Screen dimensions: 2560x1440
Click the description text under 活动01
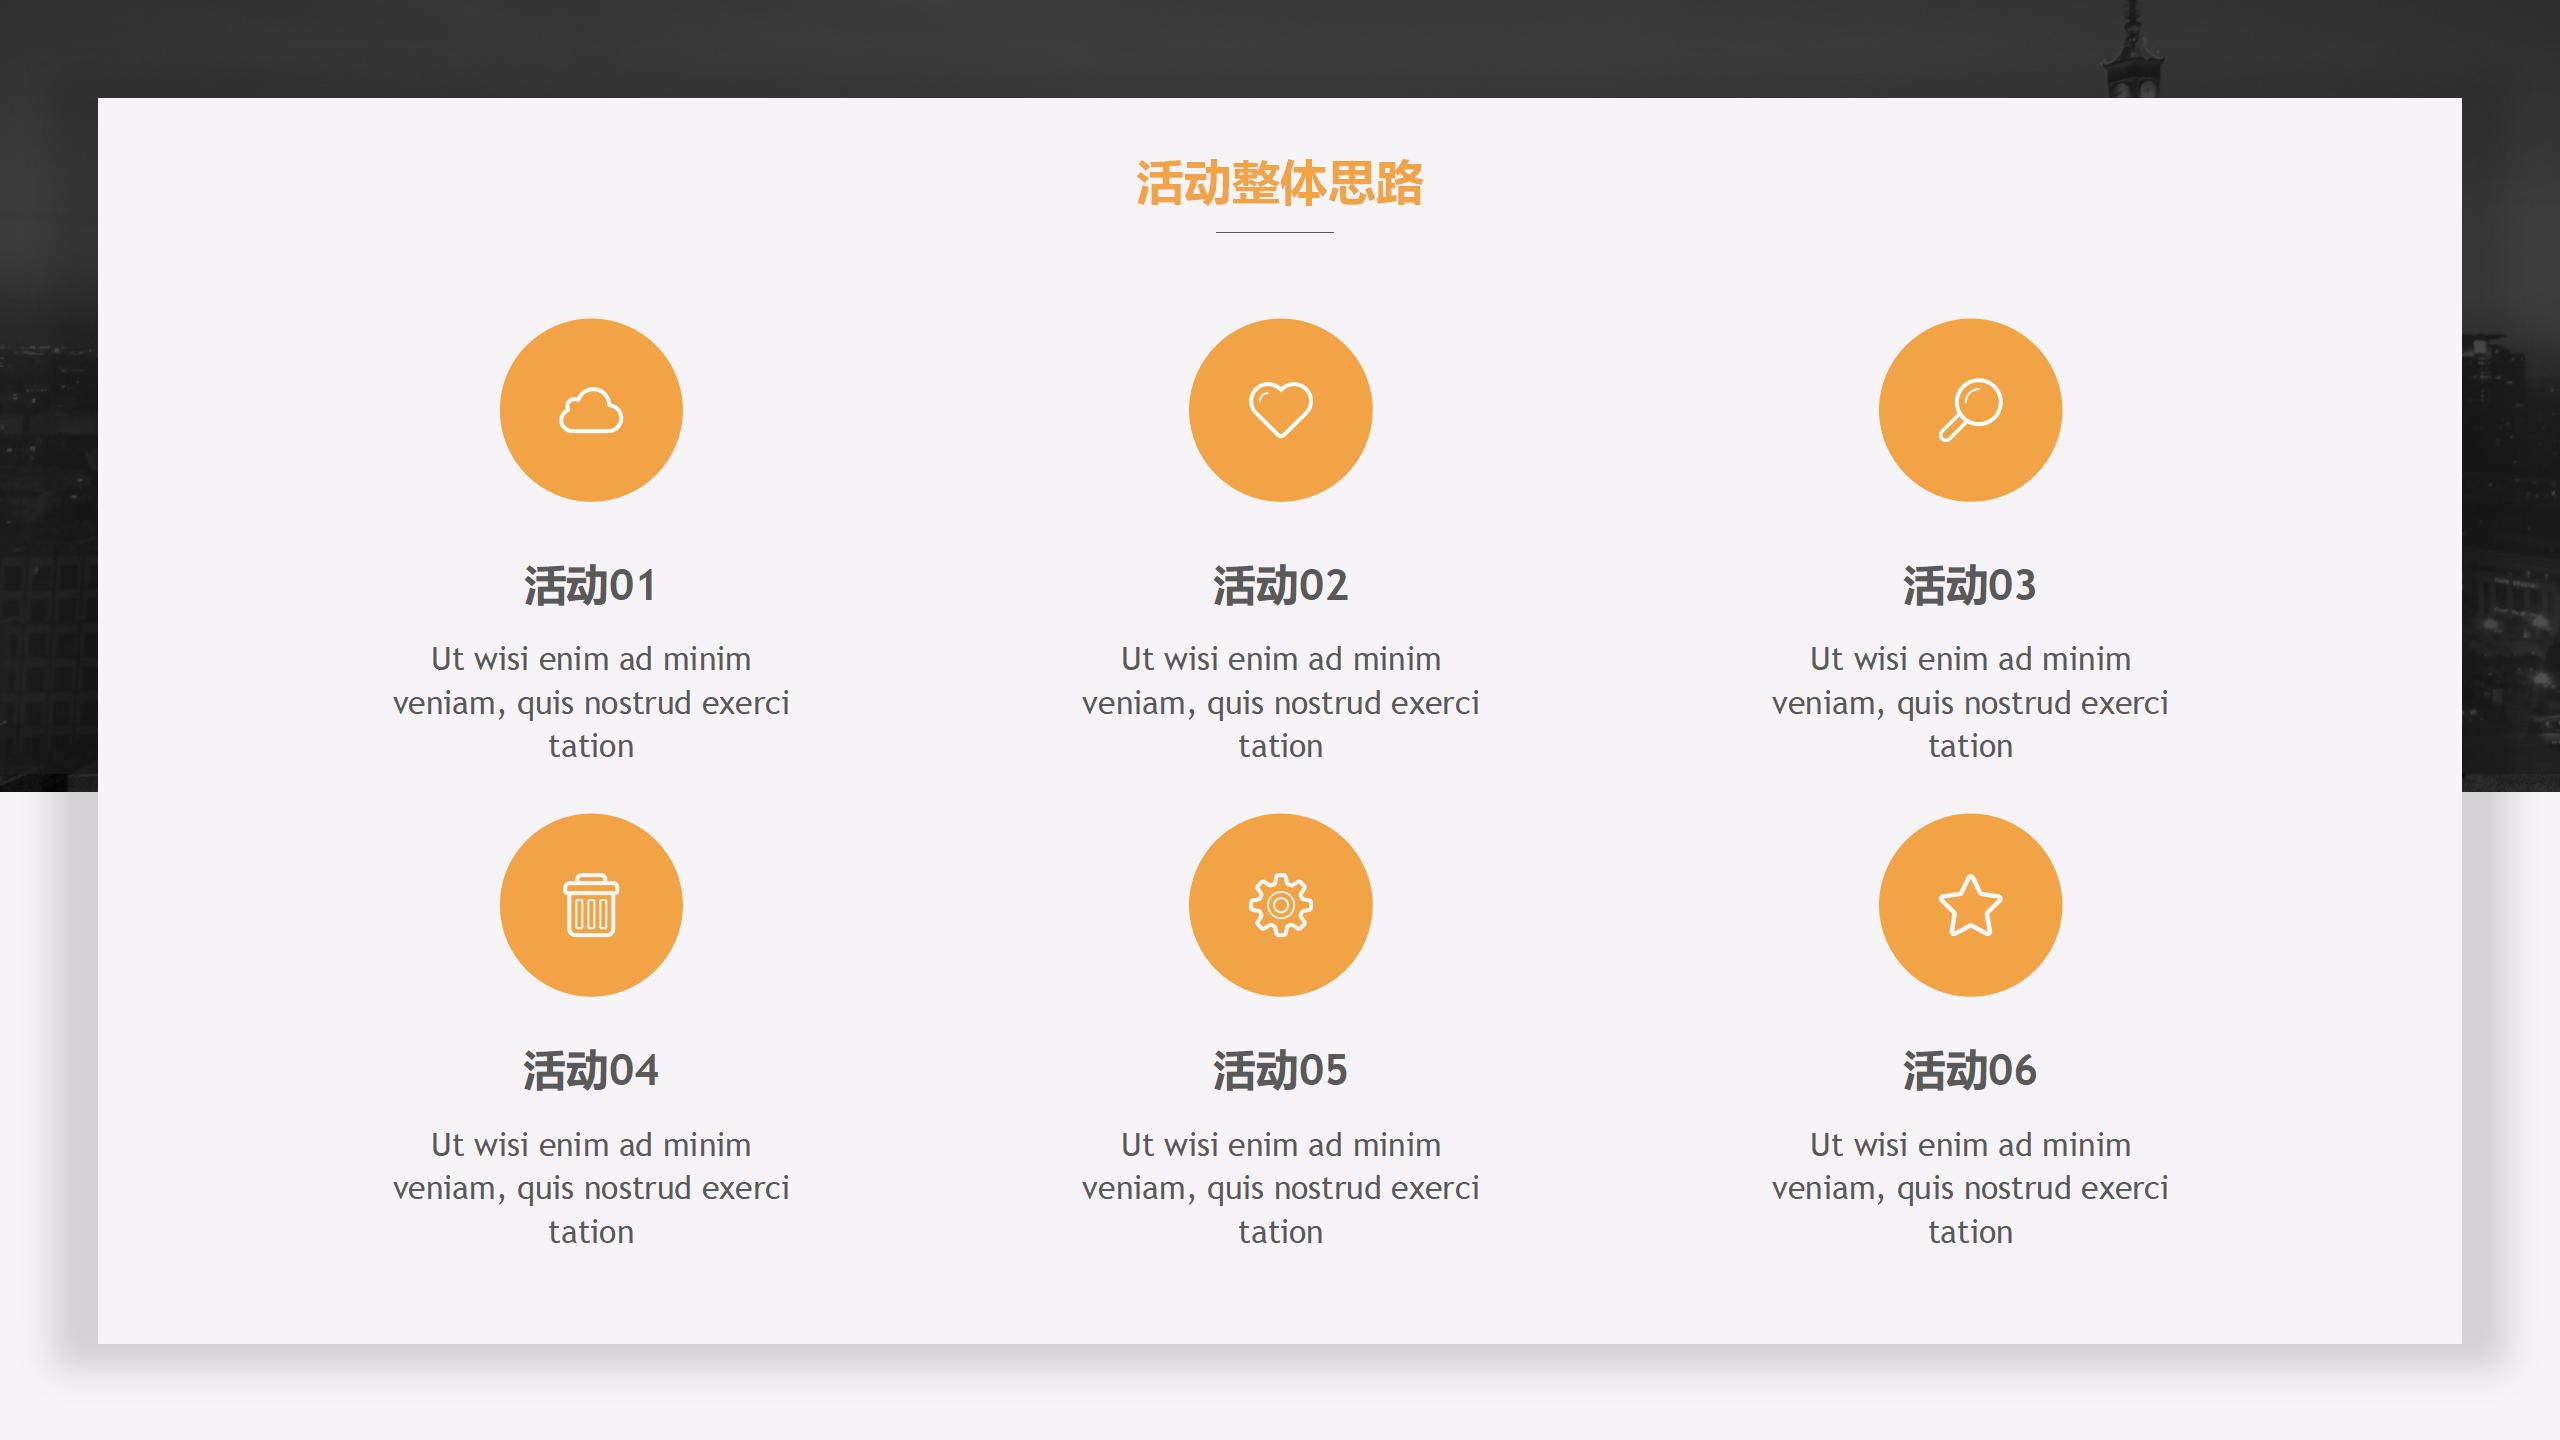590,702
